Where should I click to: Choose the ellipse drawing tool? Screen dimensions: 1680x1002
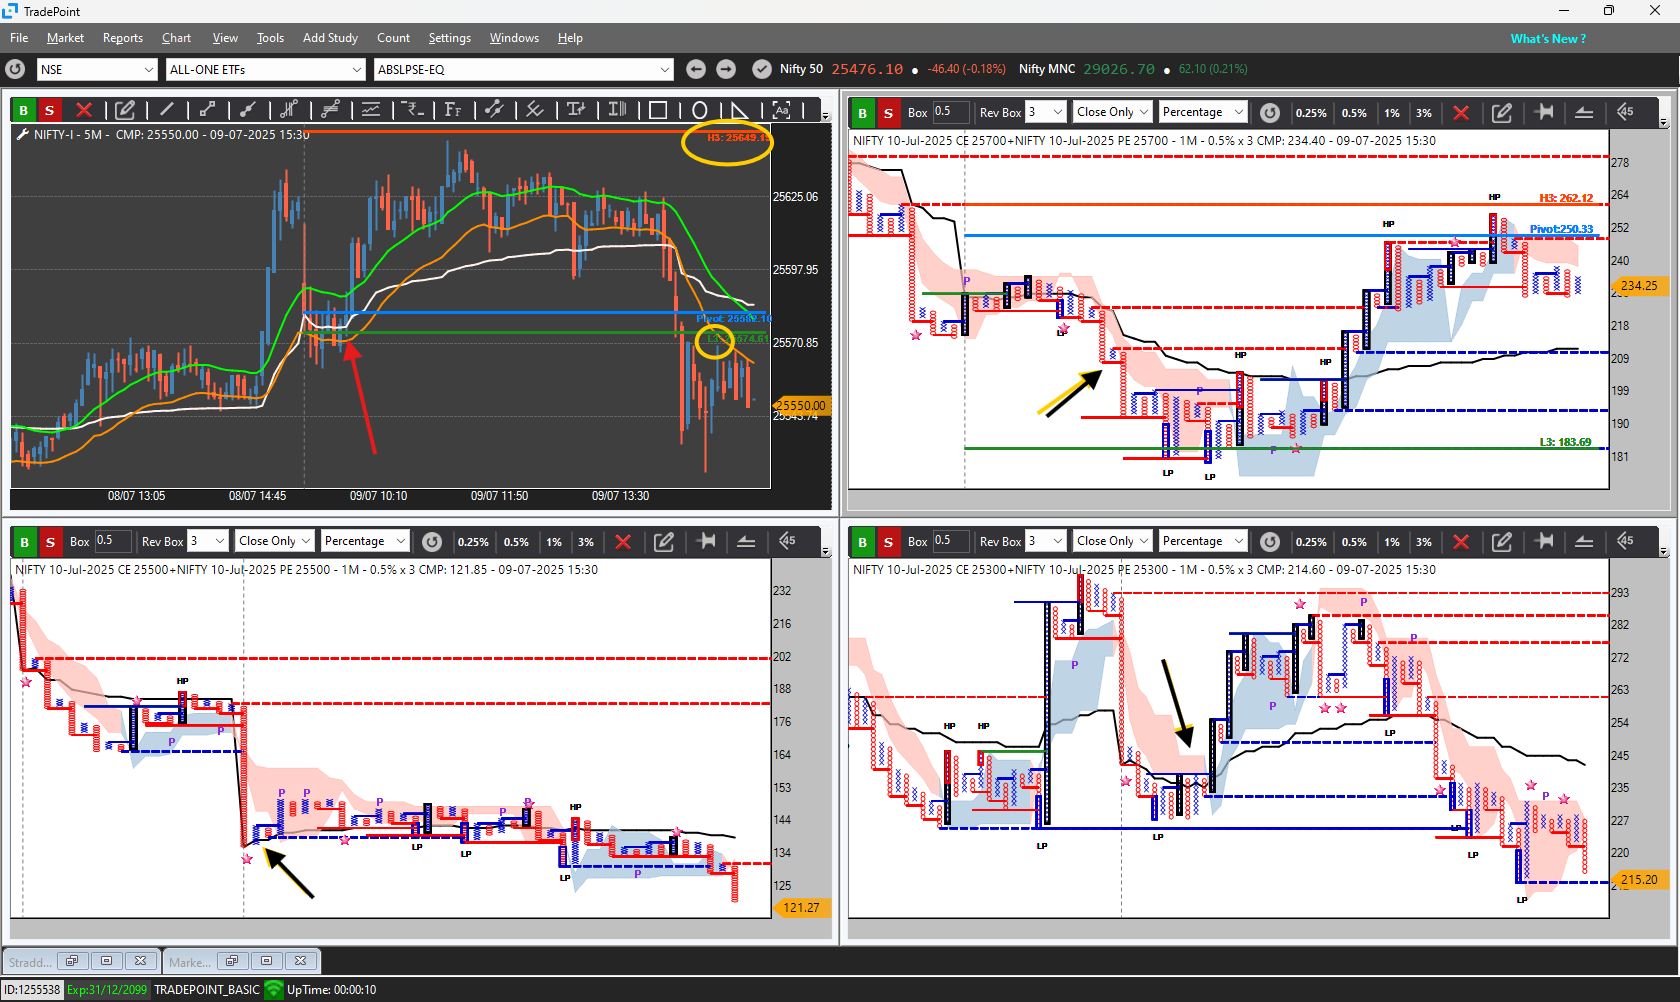click(699, 110)
